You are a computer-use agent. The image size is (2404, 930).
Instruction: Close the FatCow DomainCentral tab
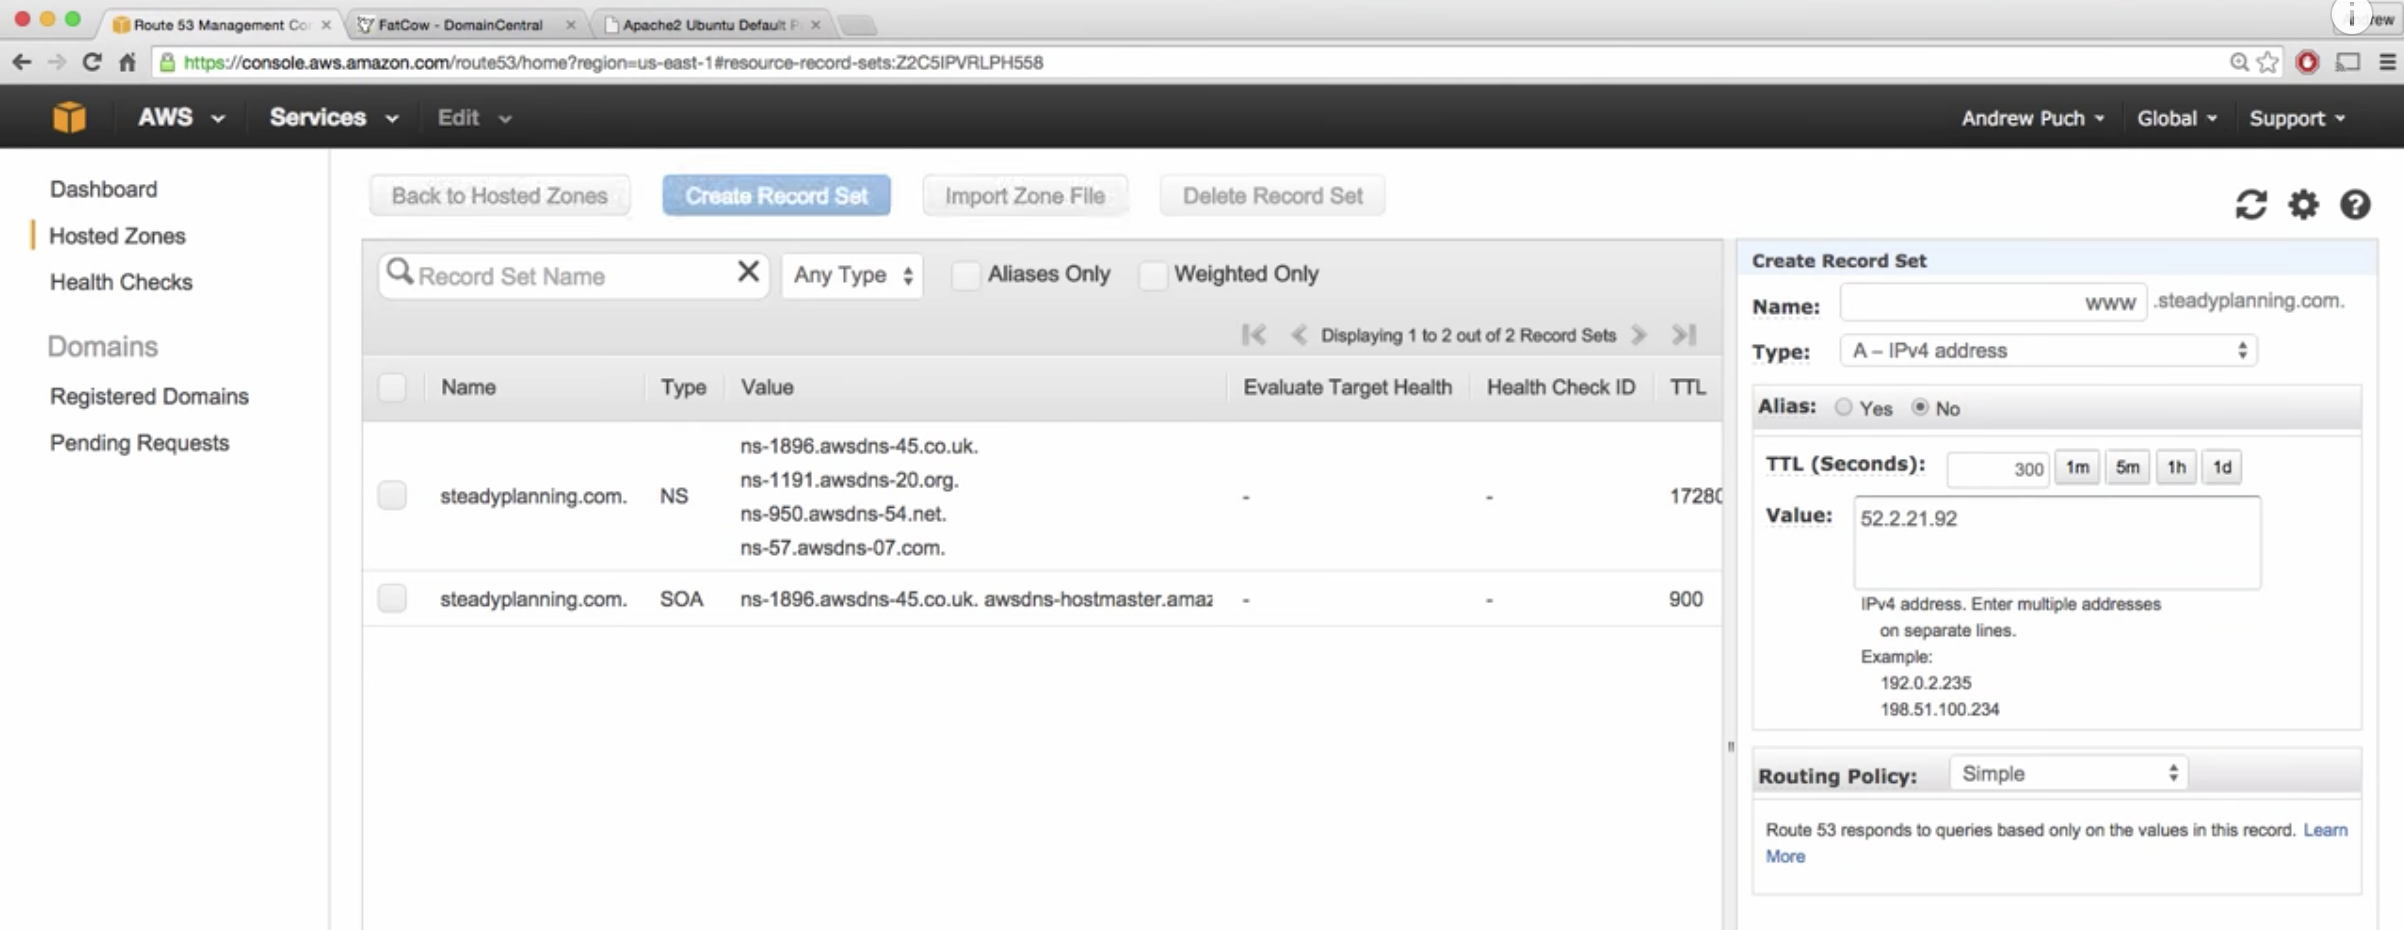(570, 25)
